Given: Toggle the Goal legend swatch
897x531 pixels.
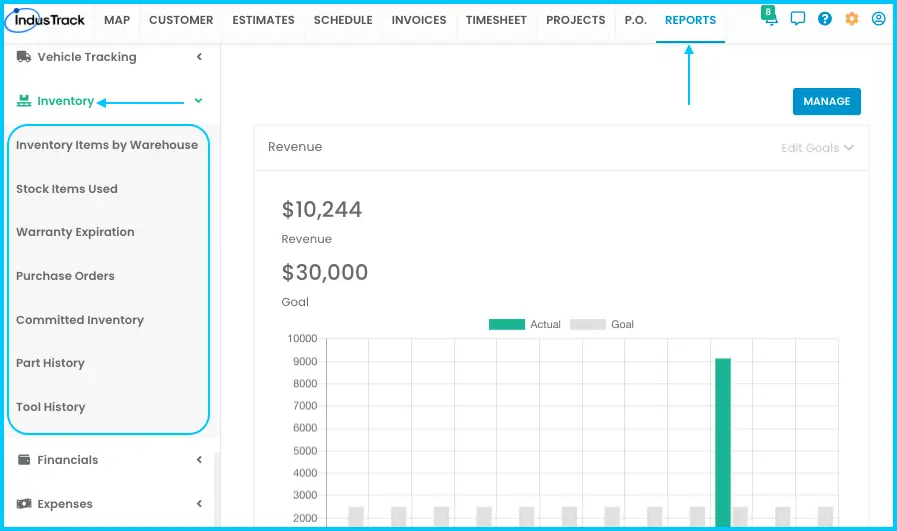Looking at the screenshot, I should 588,324.
